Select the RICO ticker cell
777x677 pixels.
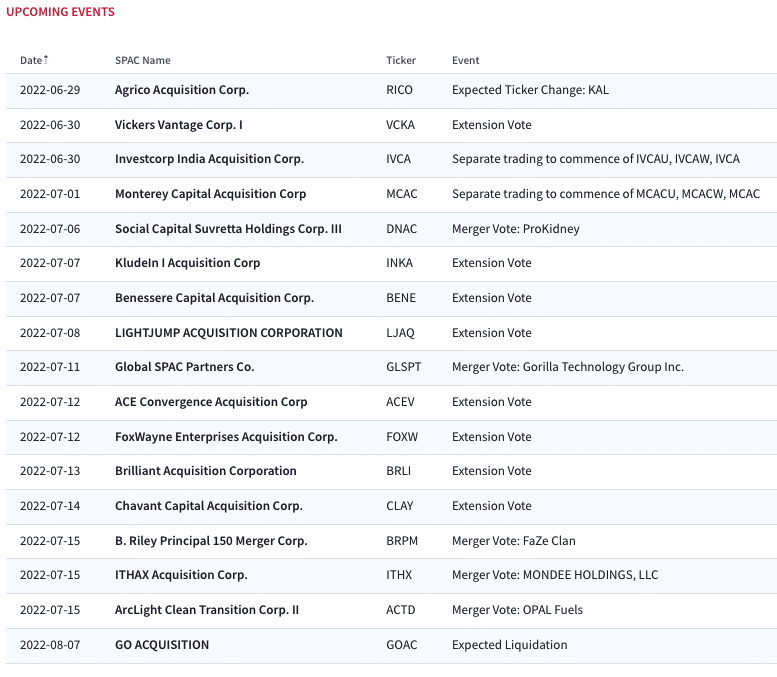point(399,90)
